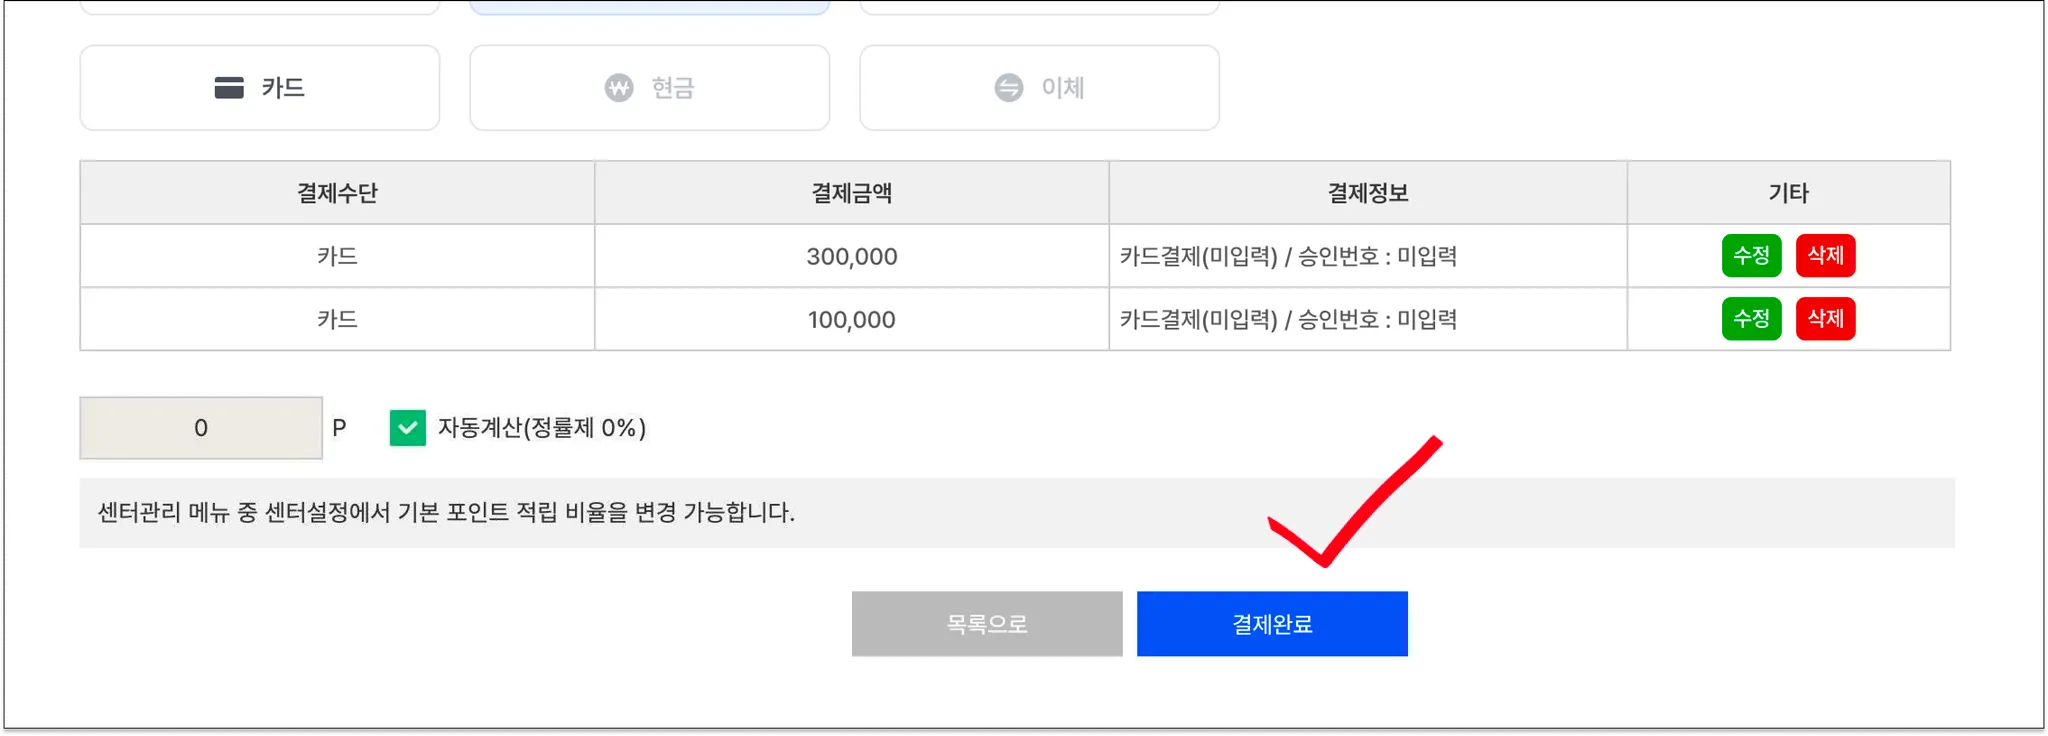The height and width of the screenshot is (736, 2048).
Task: Click the won currency icon on 현금
Action: tap(619, 88)
